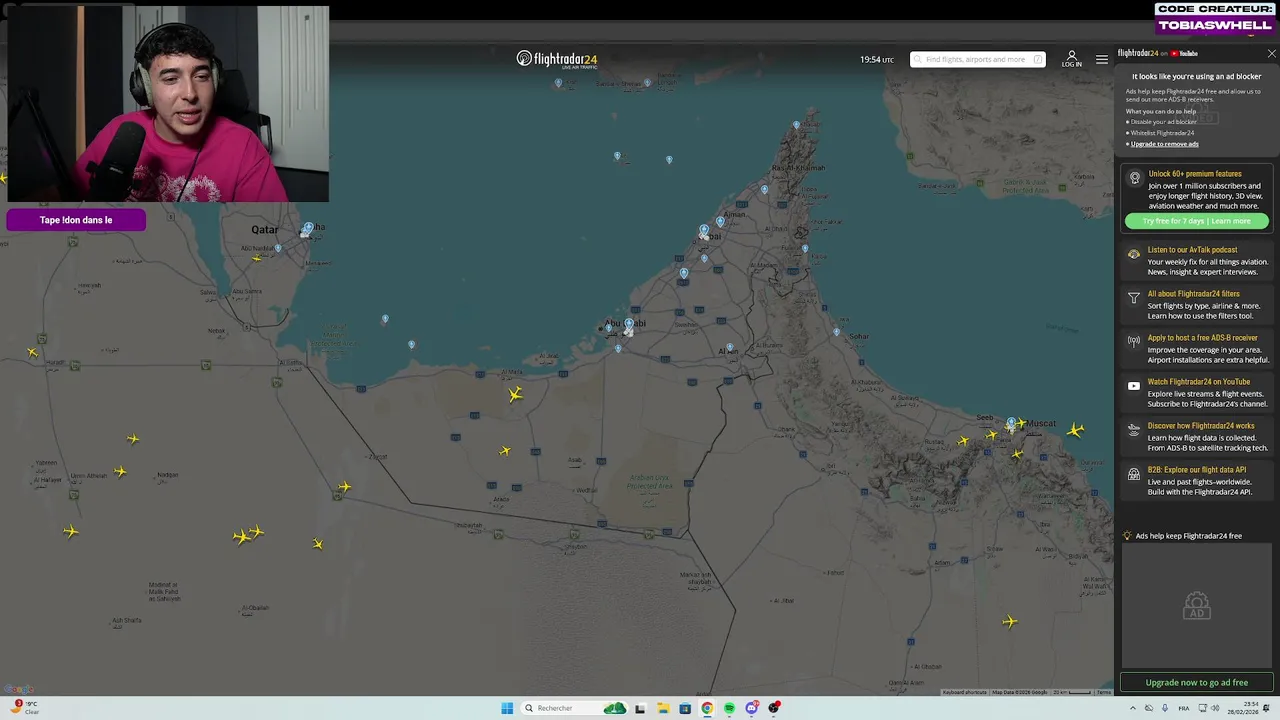Open Discover how Flightradar24 works
1280x720 pixels.
tap(1201, 426)
